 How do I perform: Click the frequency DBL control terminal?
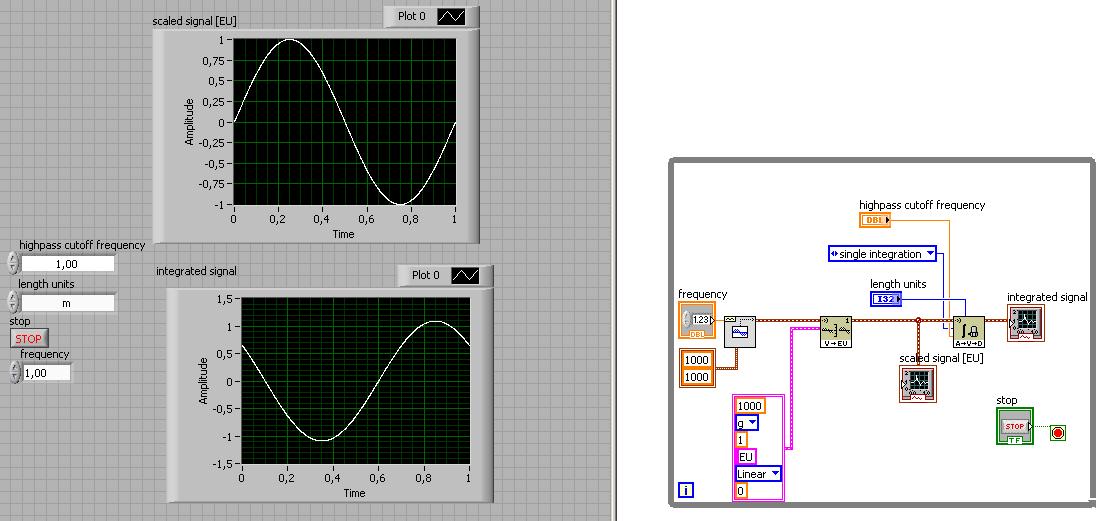[697, 321]
